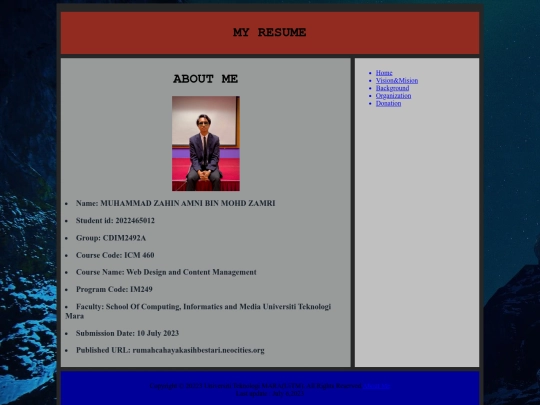Screen dimensions: 540x405
Task: Click the Published URL rumahcahayakasihbestari.neocities.org text
Action: [170, 350]
